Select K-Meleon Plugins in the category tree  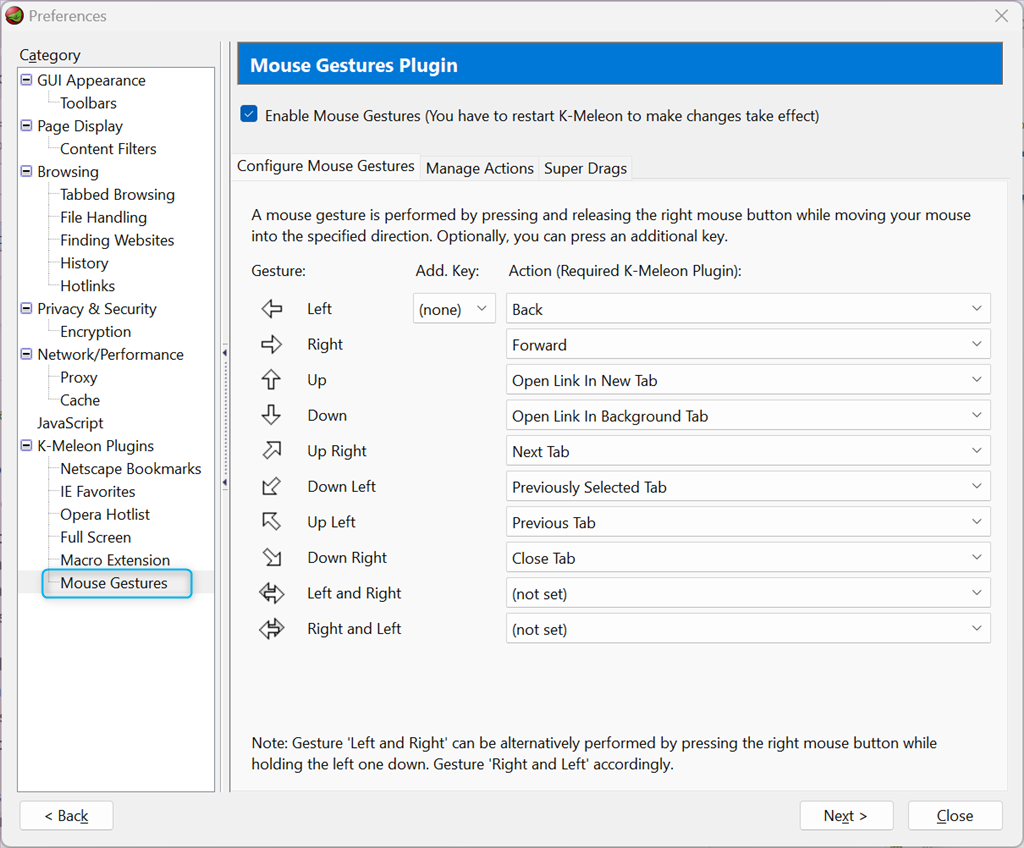click(95, 446)
